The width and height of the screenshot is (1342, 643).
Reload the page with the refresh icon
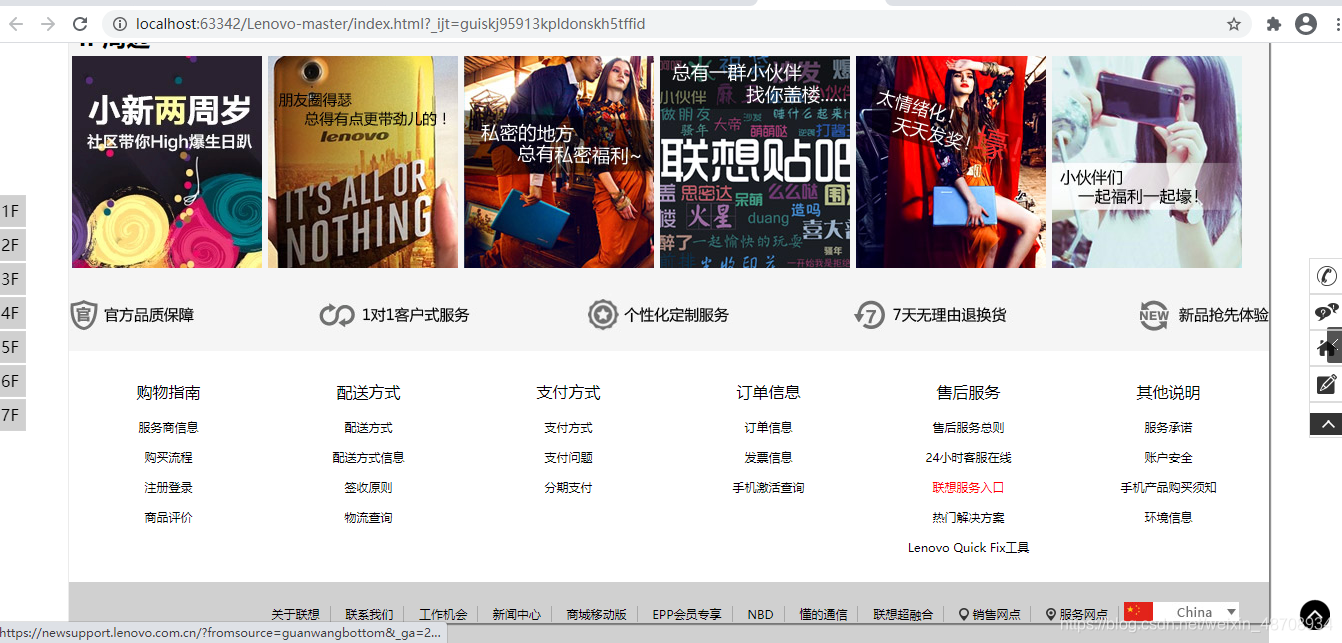81,24
